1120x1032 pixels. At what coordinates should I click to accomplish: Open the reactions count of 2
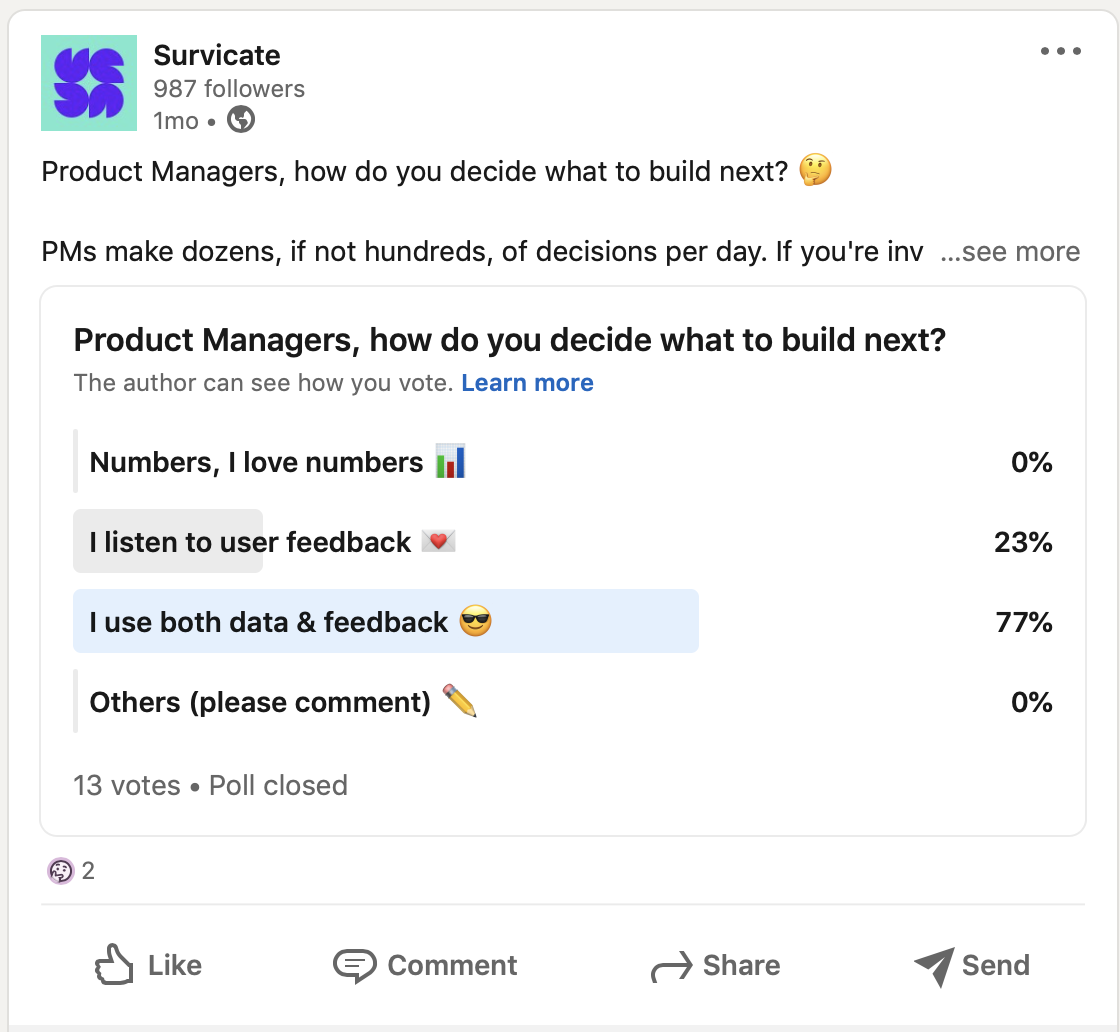(x=88, y=871)
